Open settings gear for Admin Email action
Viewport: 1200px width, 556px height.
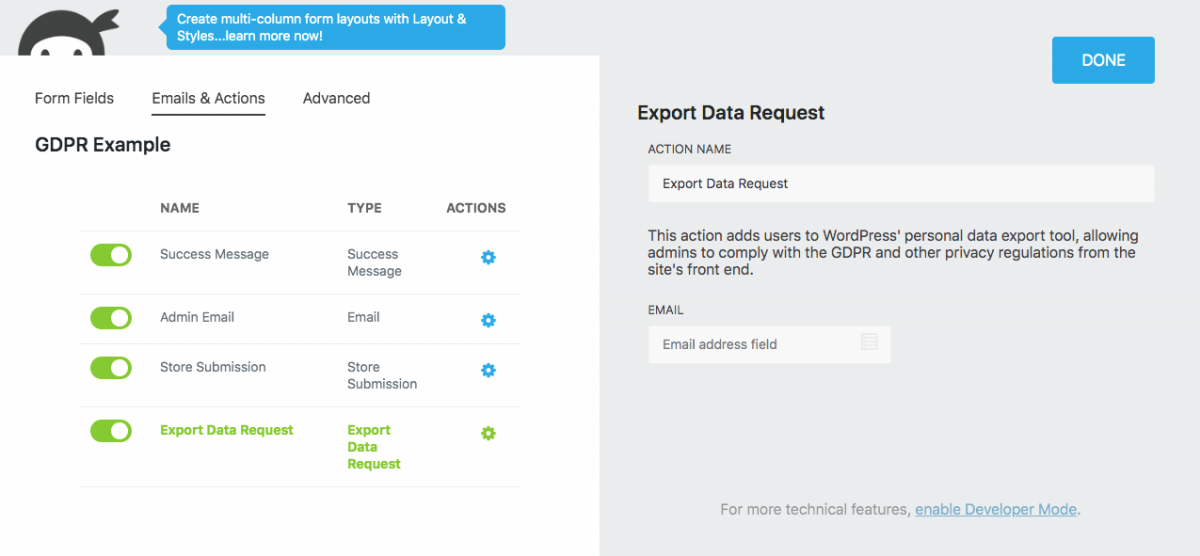488,321
